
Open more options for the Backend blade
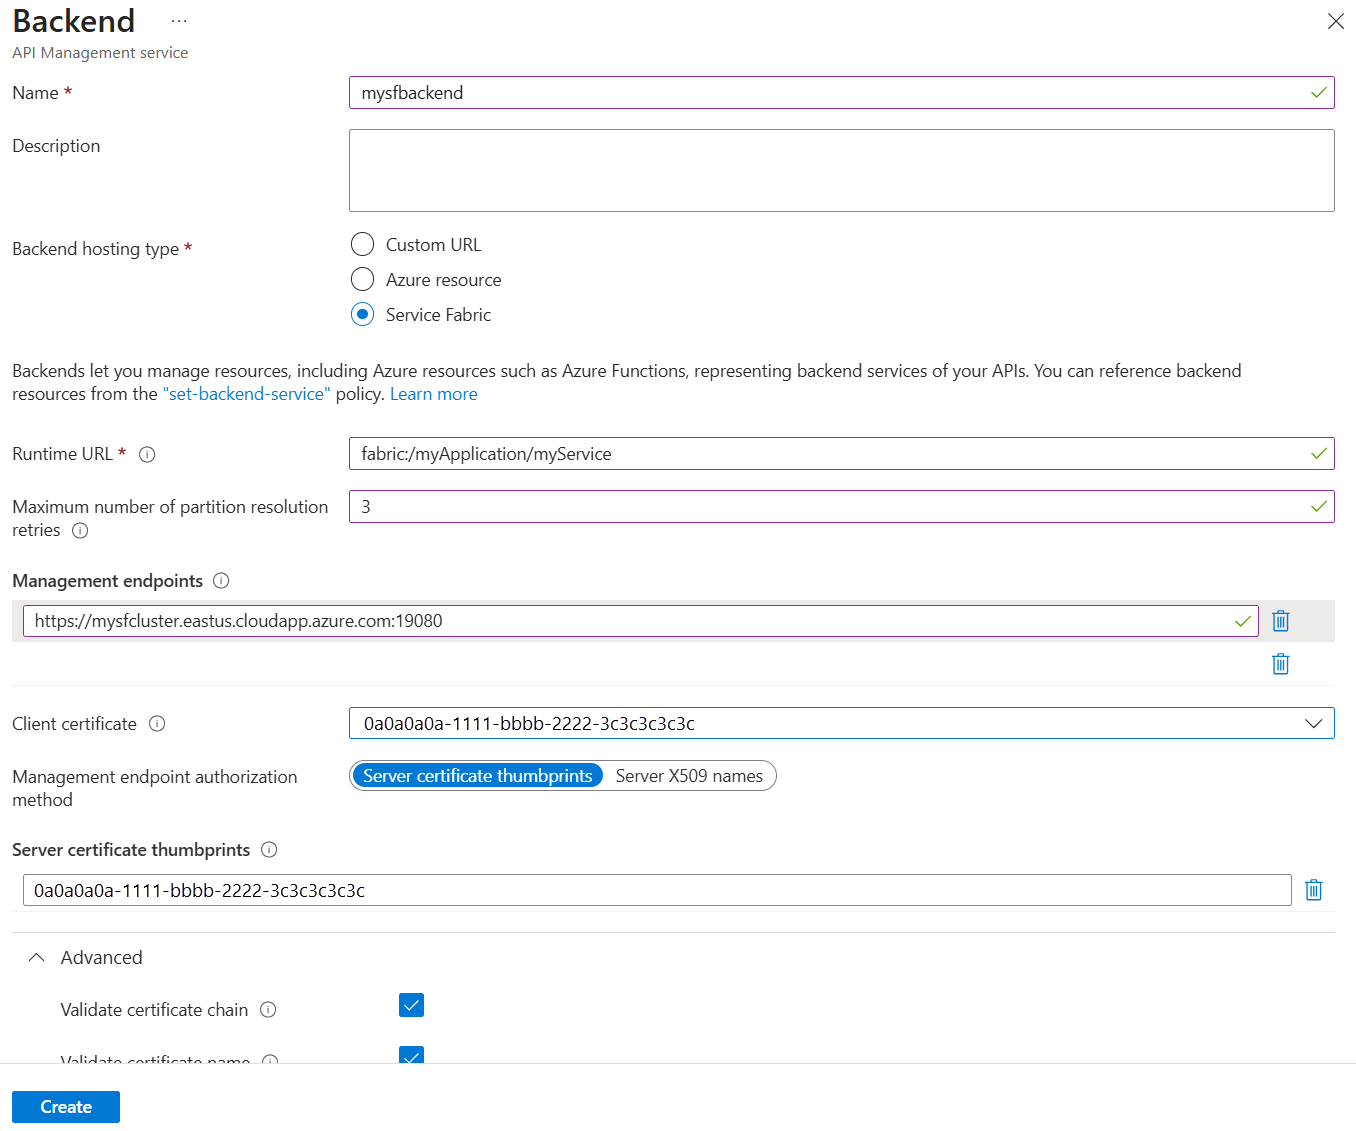pos(178,21)
